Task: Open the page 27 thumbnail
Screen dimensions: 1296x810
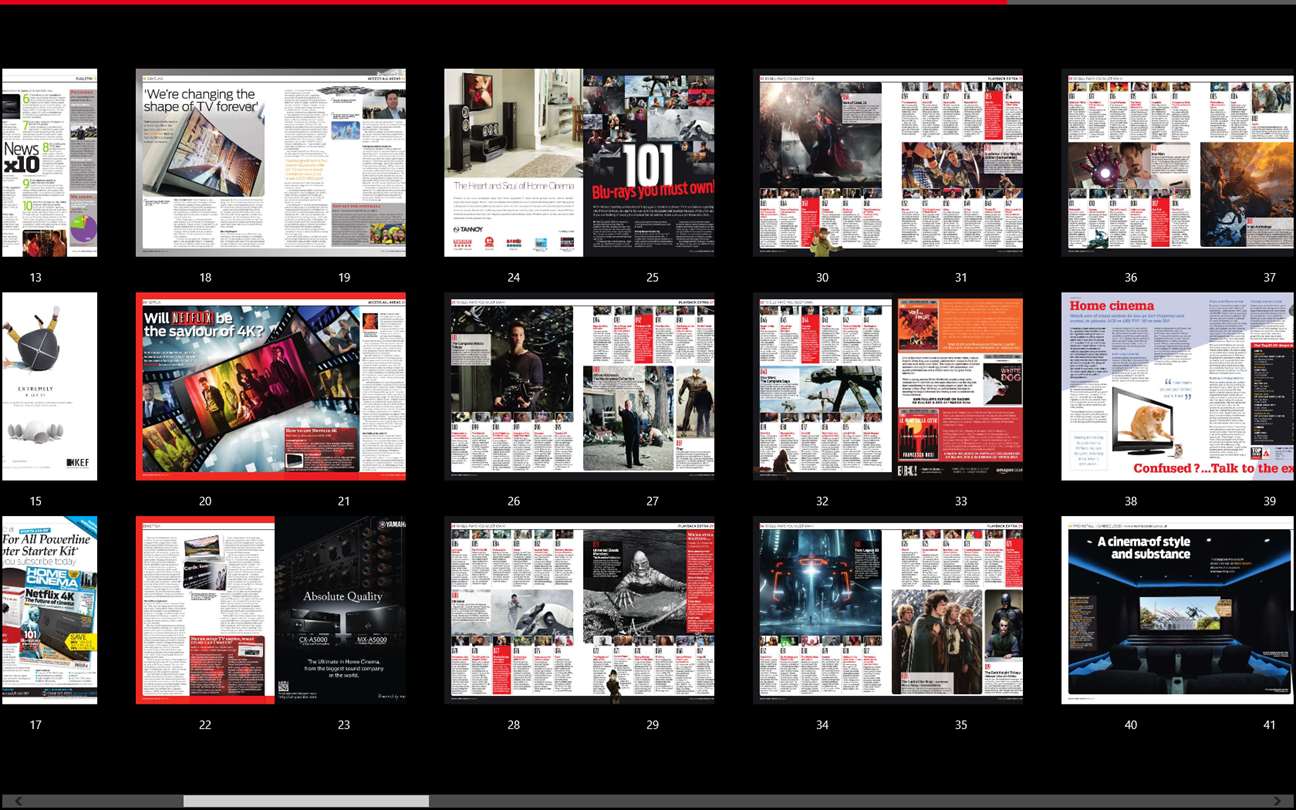Action: click(648, 386)
